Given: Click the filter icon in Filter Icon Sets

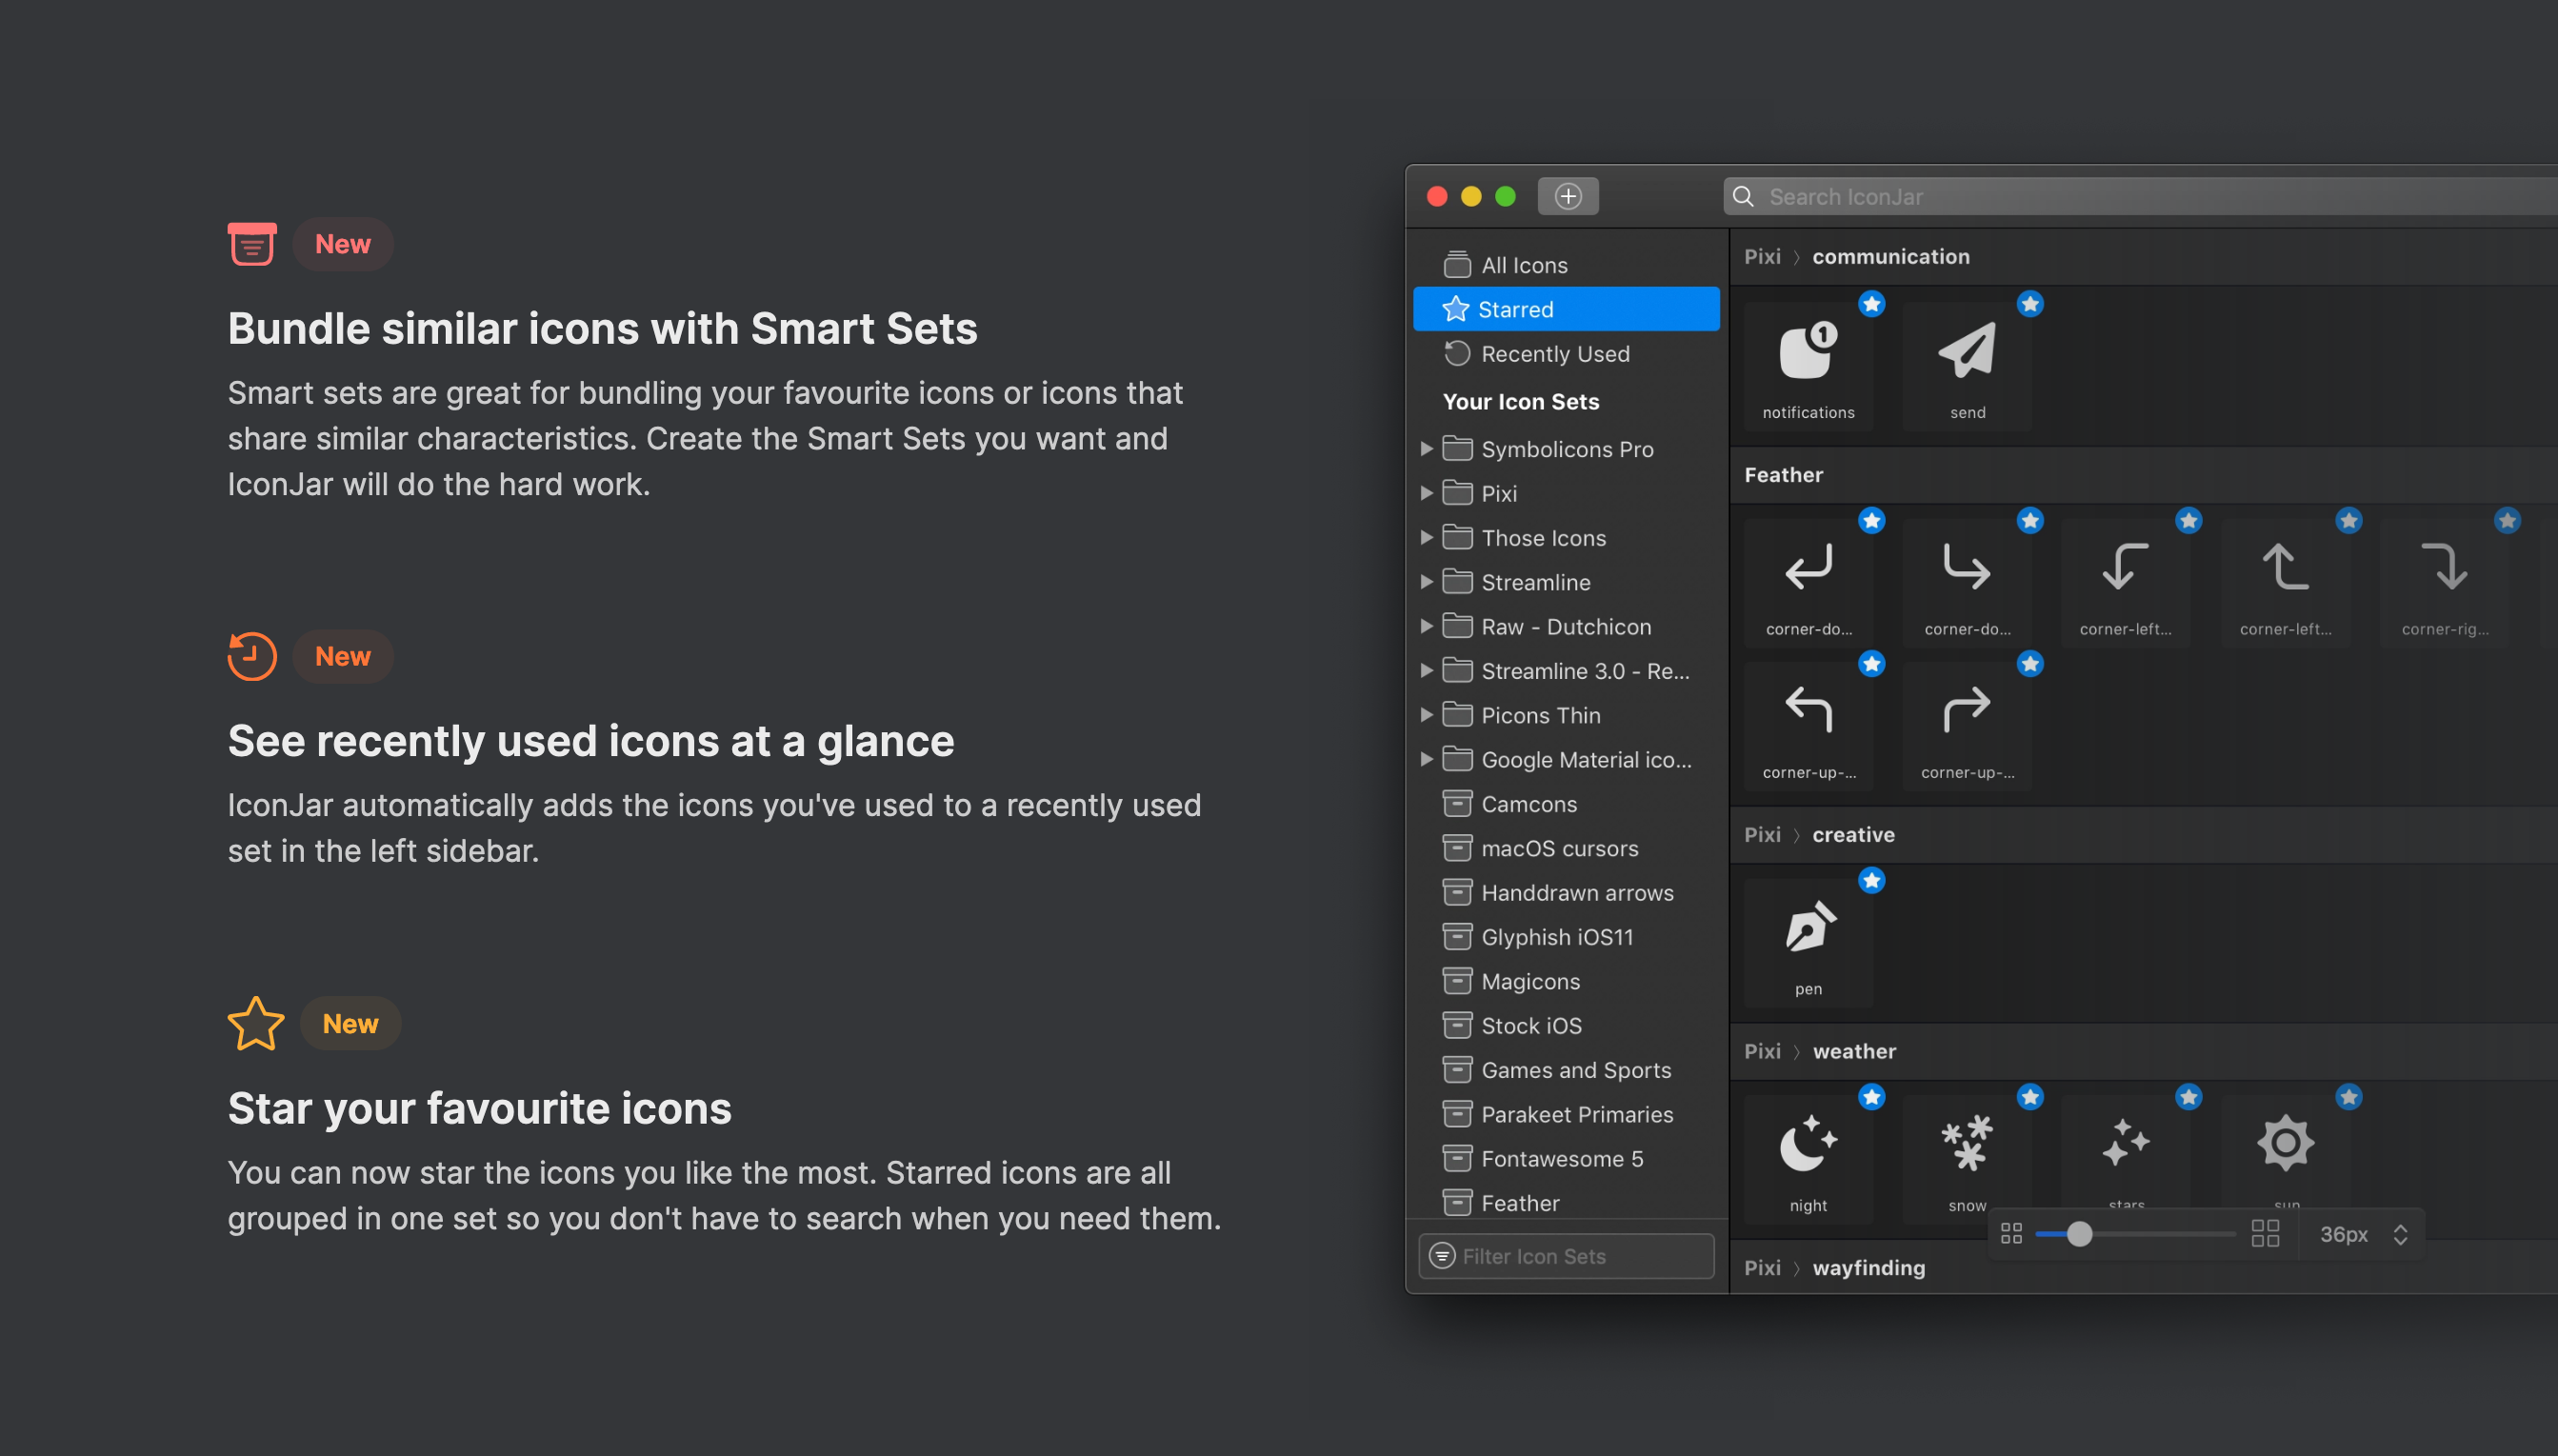Looking at the screenshot, I should tap(1442, 1256).
